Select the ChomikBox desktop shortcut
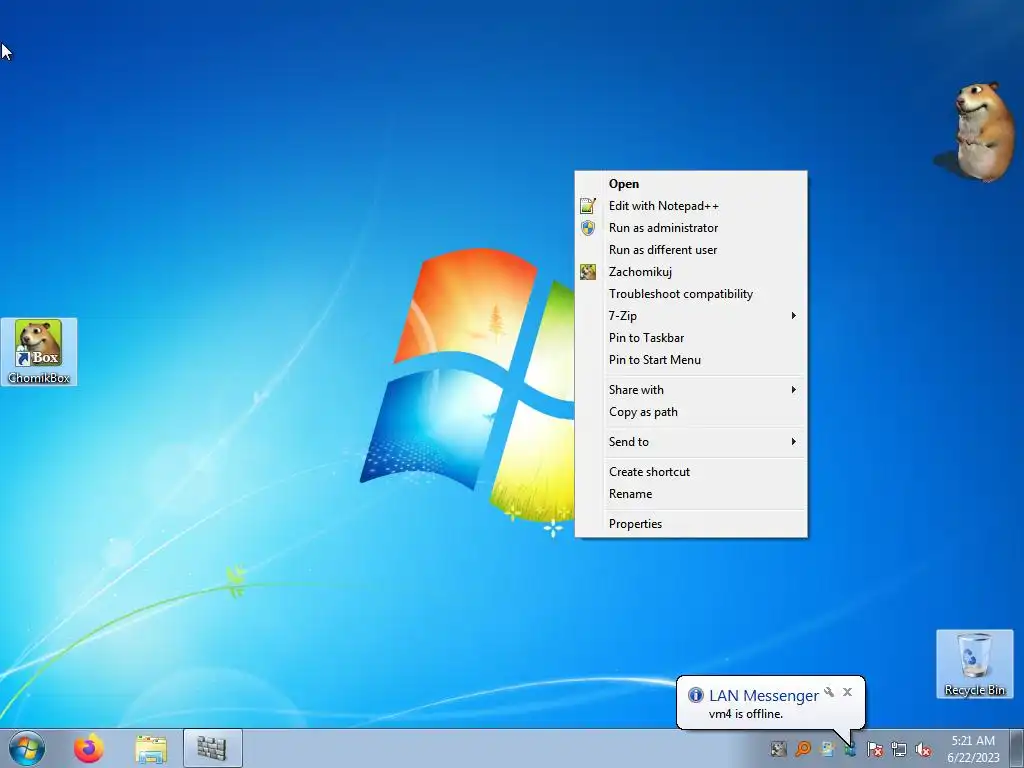This screenshot has height=768, width=1024. (39, 352)
